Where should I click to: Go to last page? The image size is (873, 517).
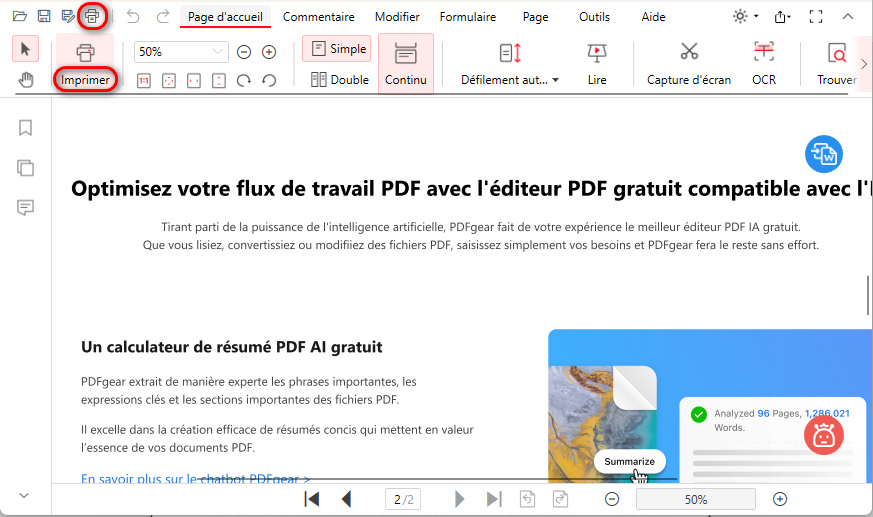coord(494,499)
